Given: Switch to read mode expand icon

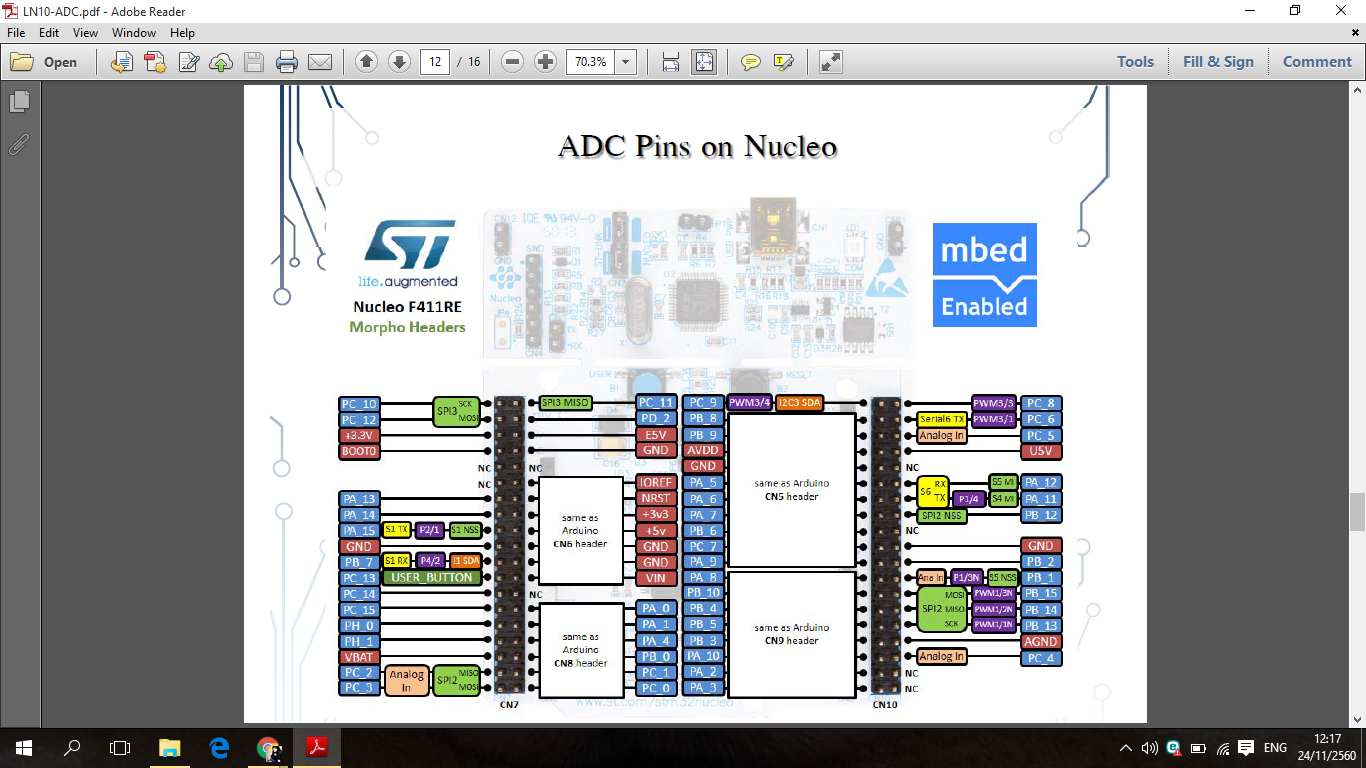Looking at the screenshot, I should pyautogui.click(x=830, y=62).
